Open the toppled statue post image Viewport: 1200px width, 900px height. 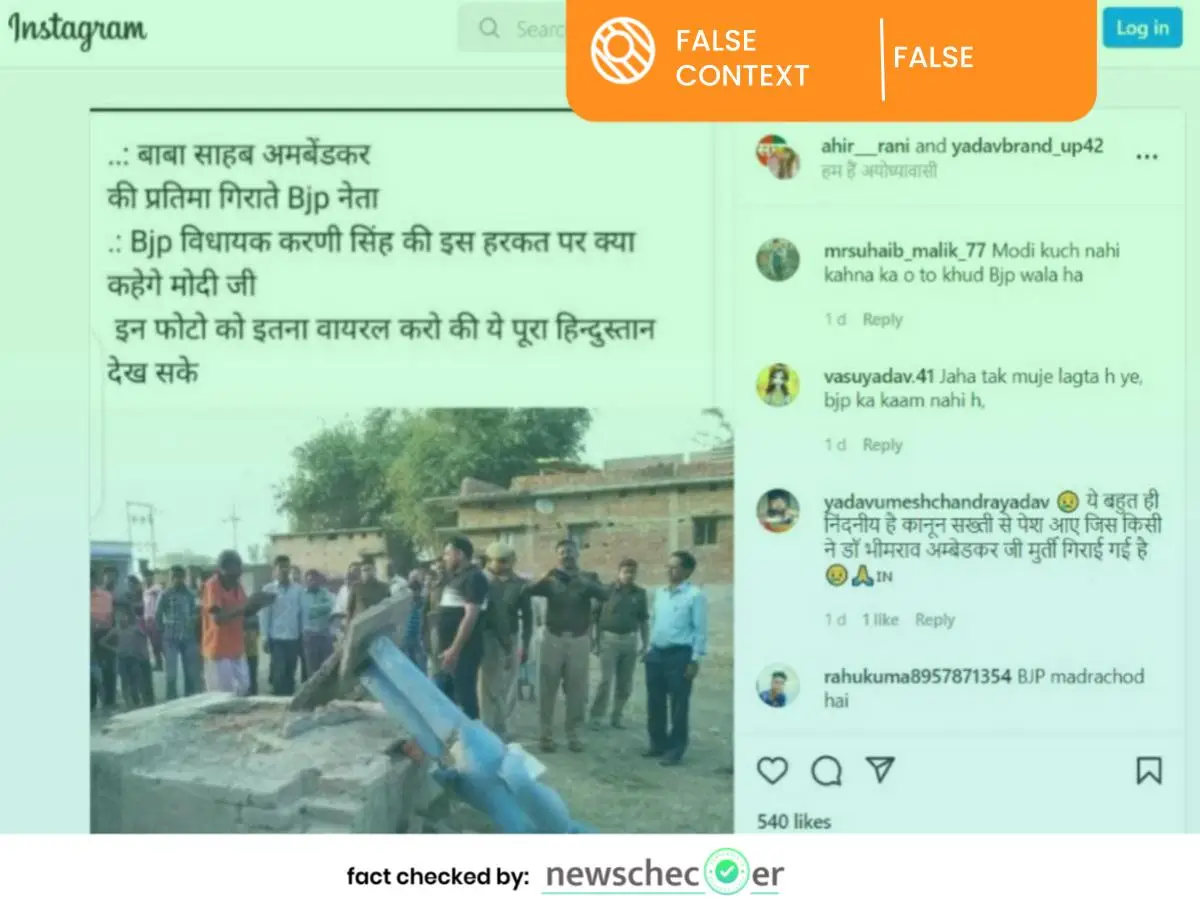(x=412, y=620)
